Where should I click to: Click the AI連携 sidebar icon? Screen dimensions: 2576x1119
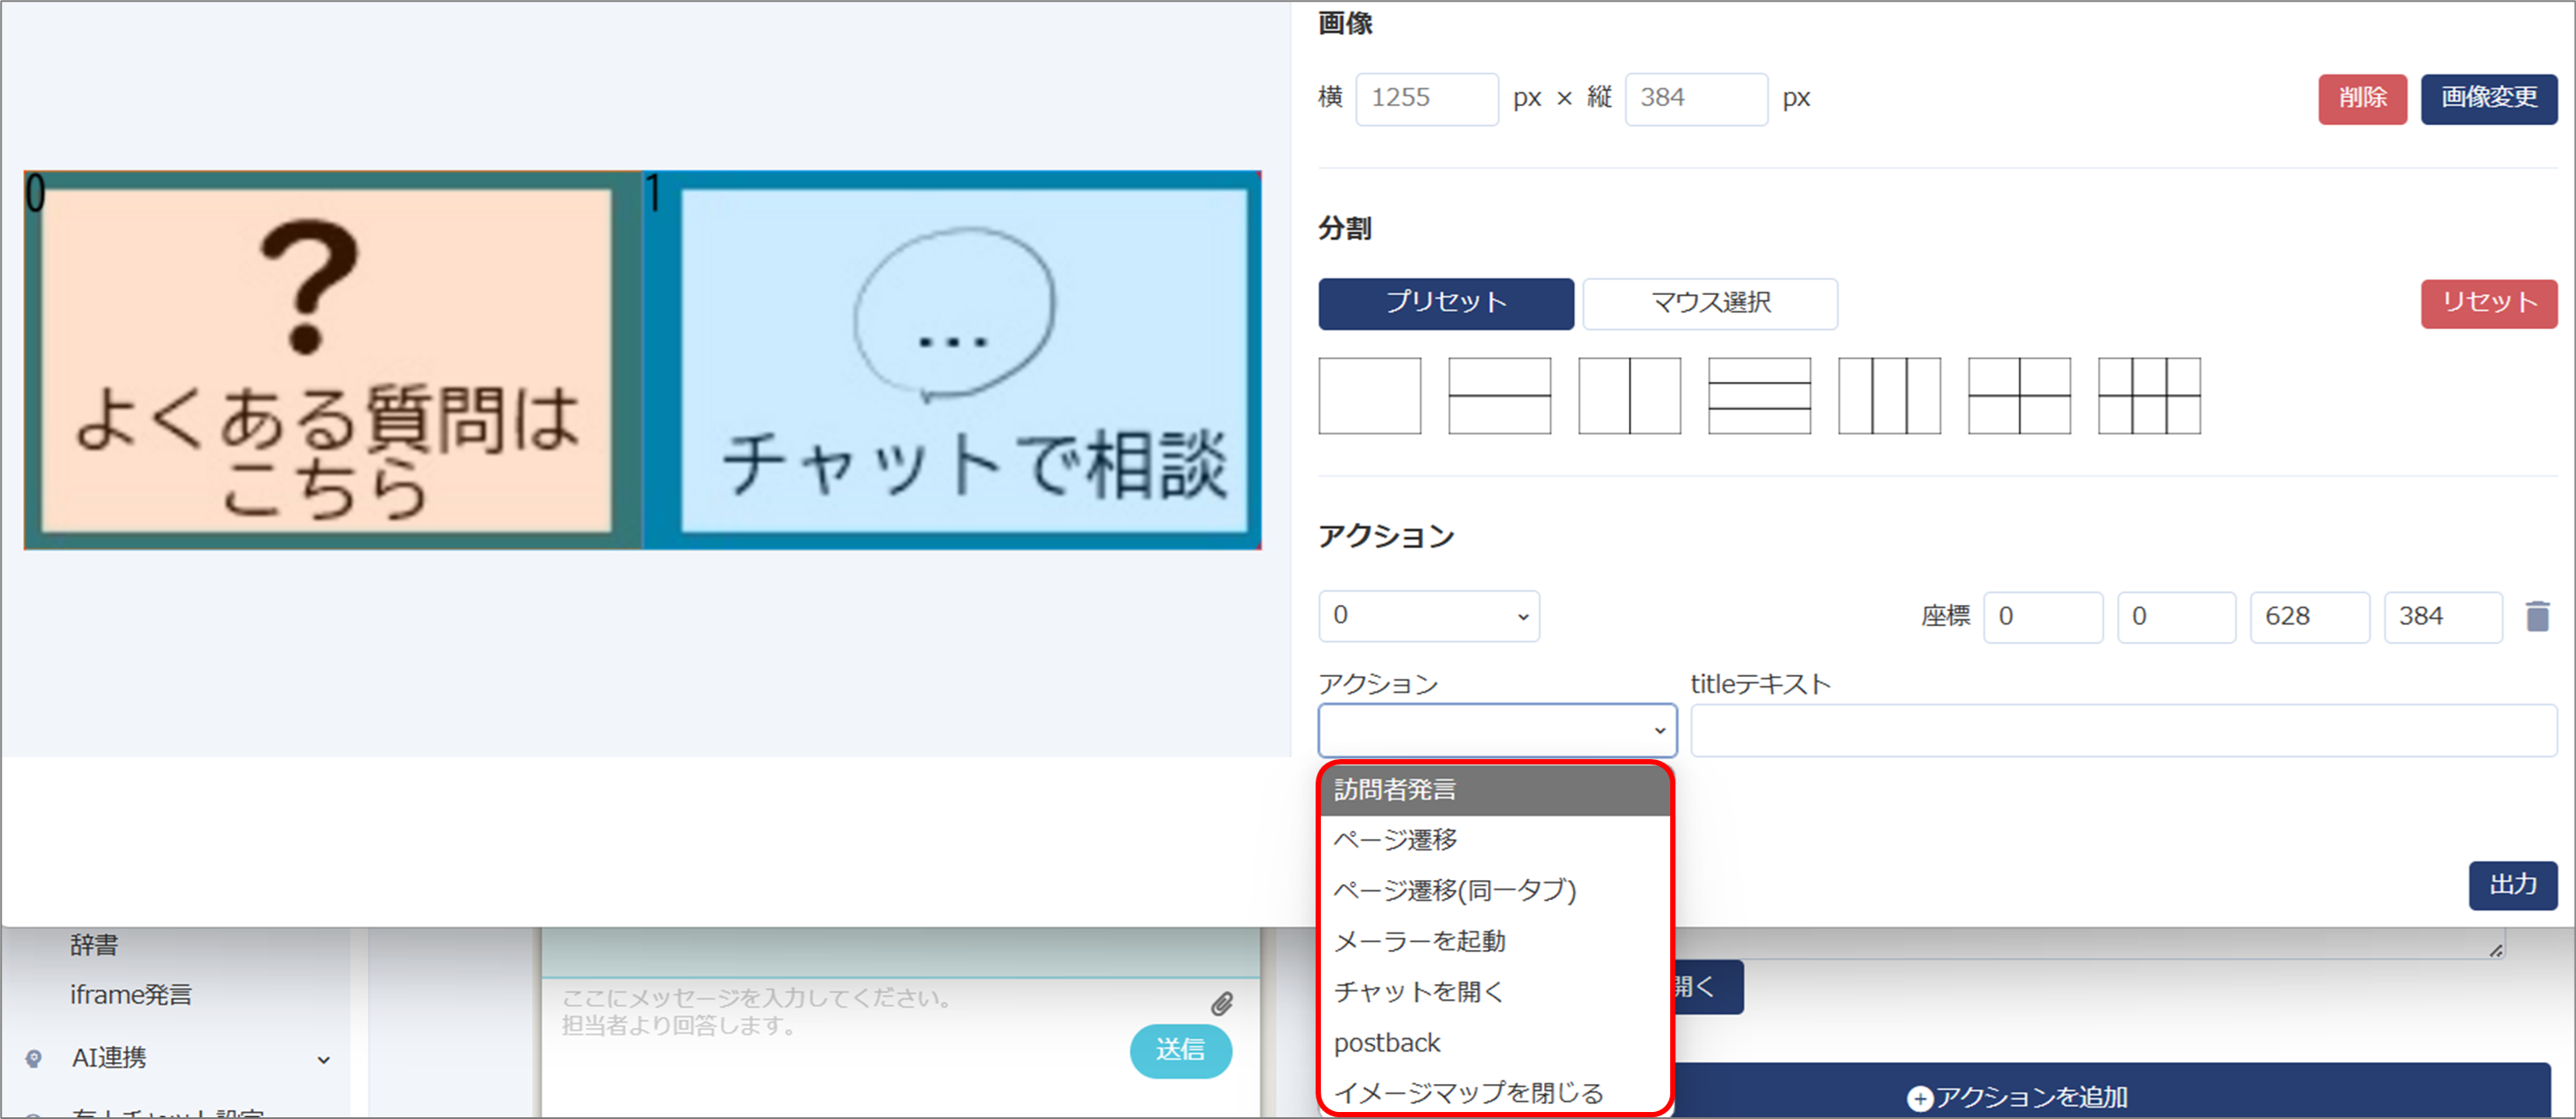(x=34, y=1058)
